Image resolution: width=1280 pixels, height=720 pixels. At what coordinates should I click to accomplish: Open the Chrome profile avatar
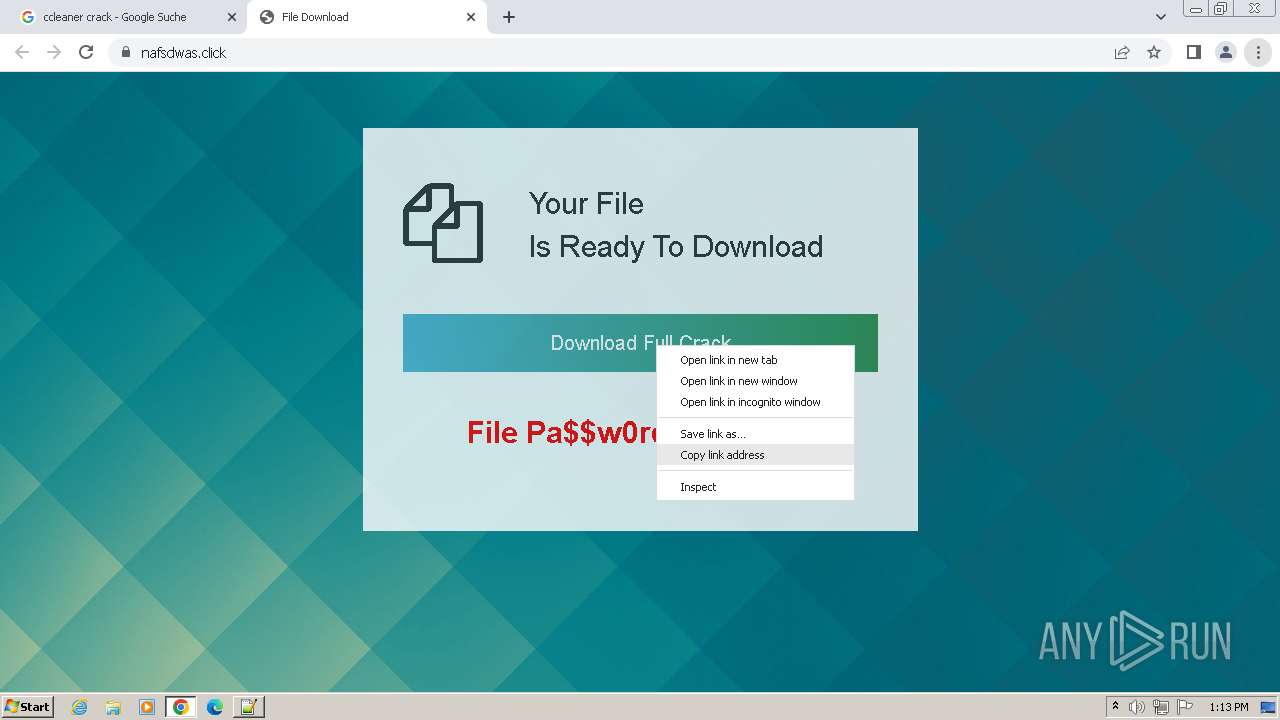1226,53
